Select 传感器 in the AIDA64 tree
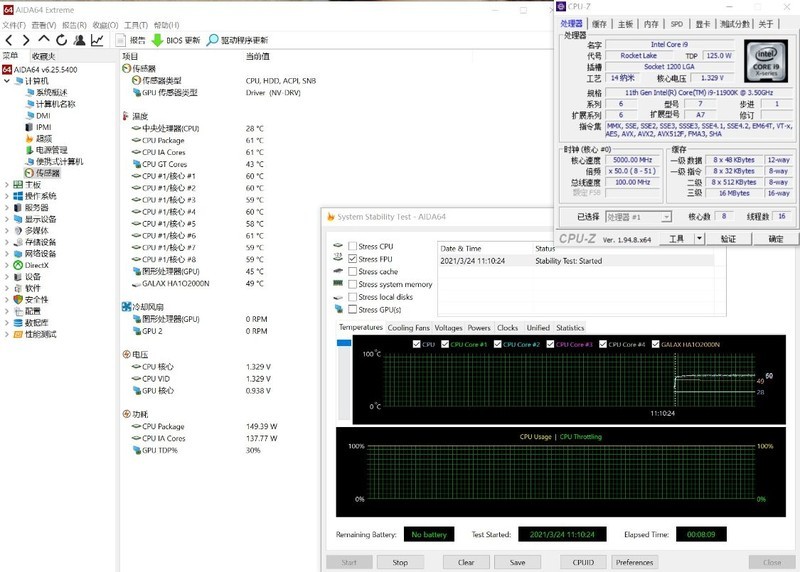 pos(43,173)
